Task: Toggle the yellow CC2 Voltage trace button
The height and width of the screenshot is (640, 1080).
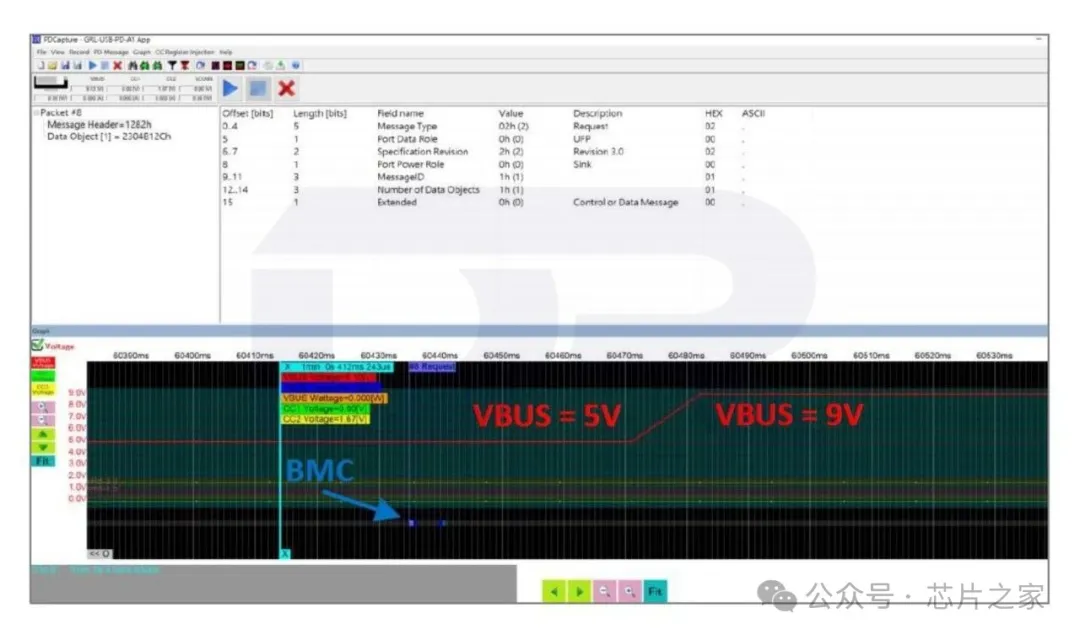Action: click(x=44, y=390)
